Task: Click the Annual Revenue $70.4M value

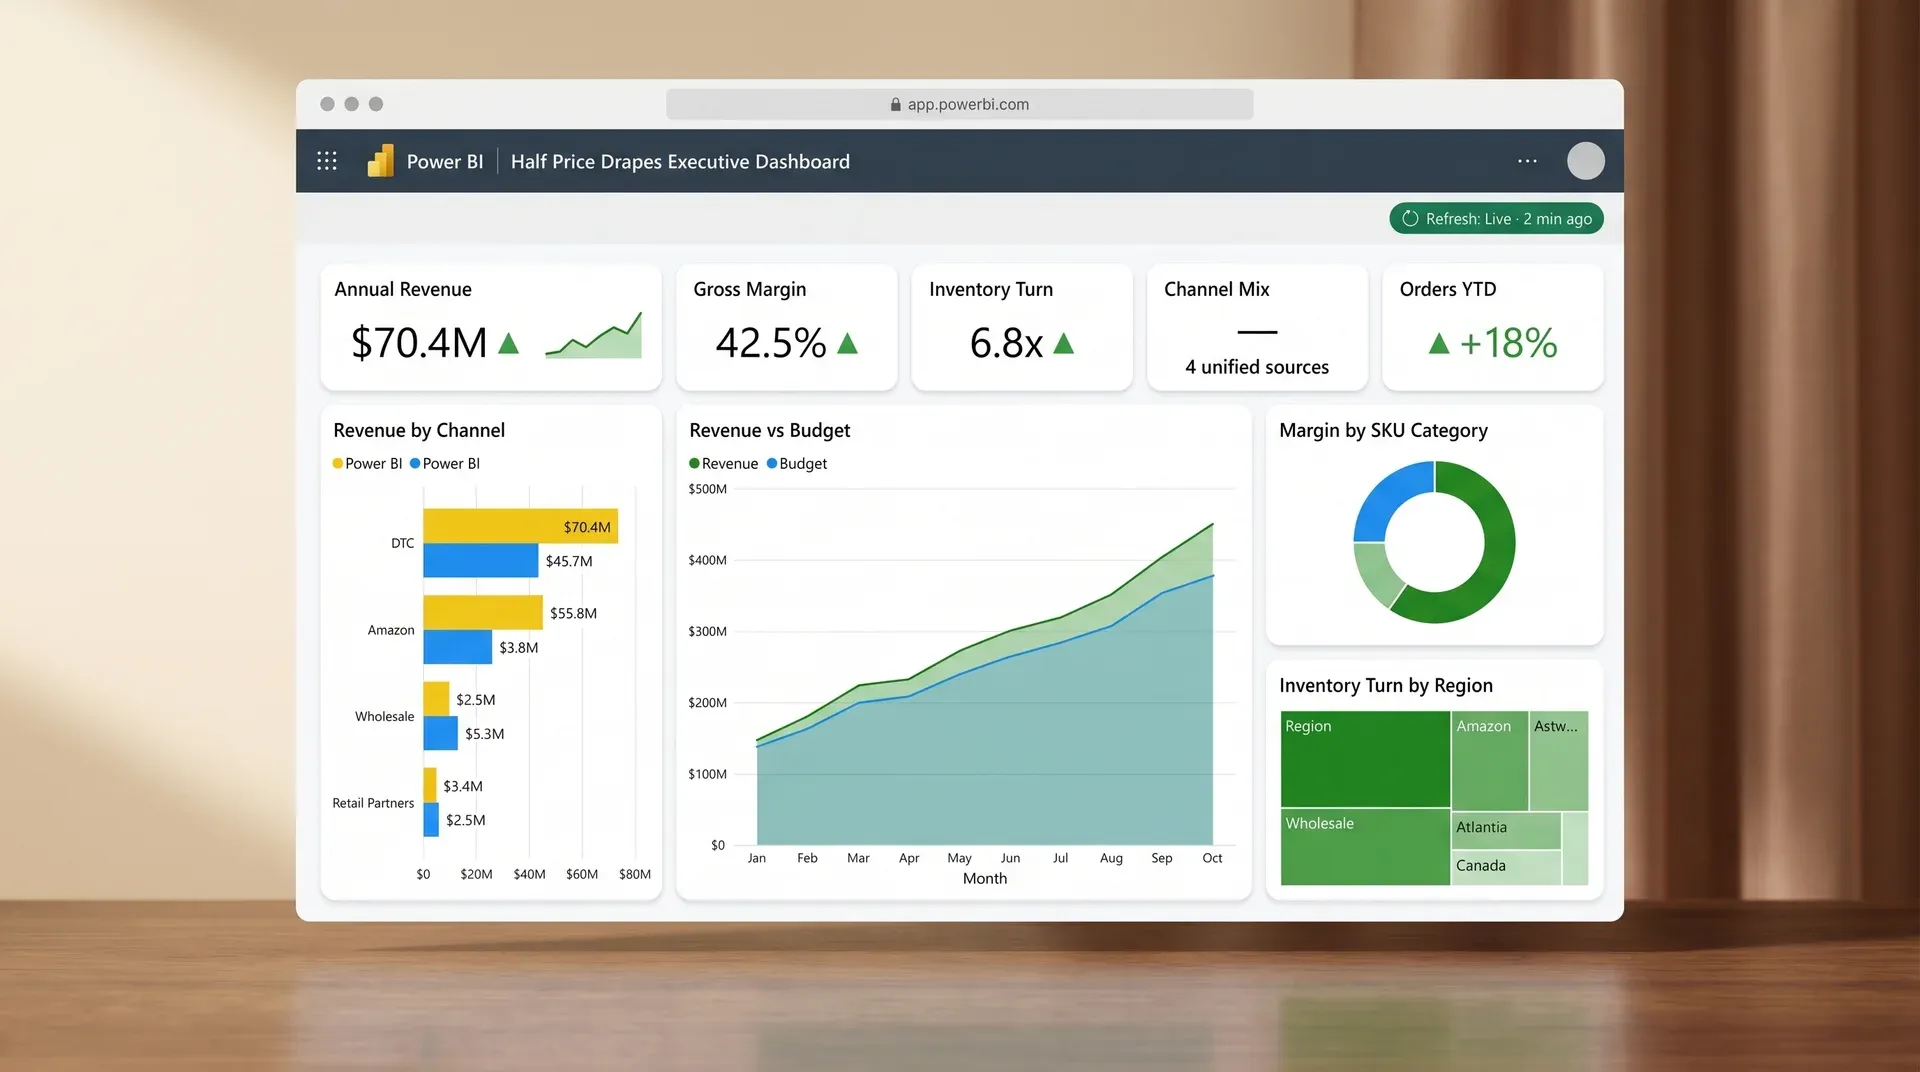Action: coord(418,343)
